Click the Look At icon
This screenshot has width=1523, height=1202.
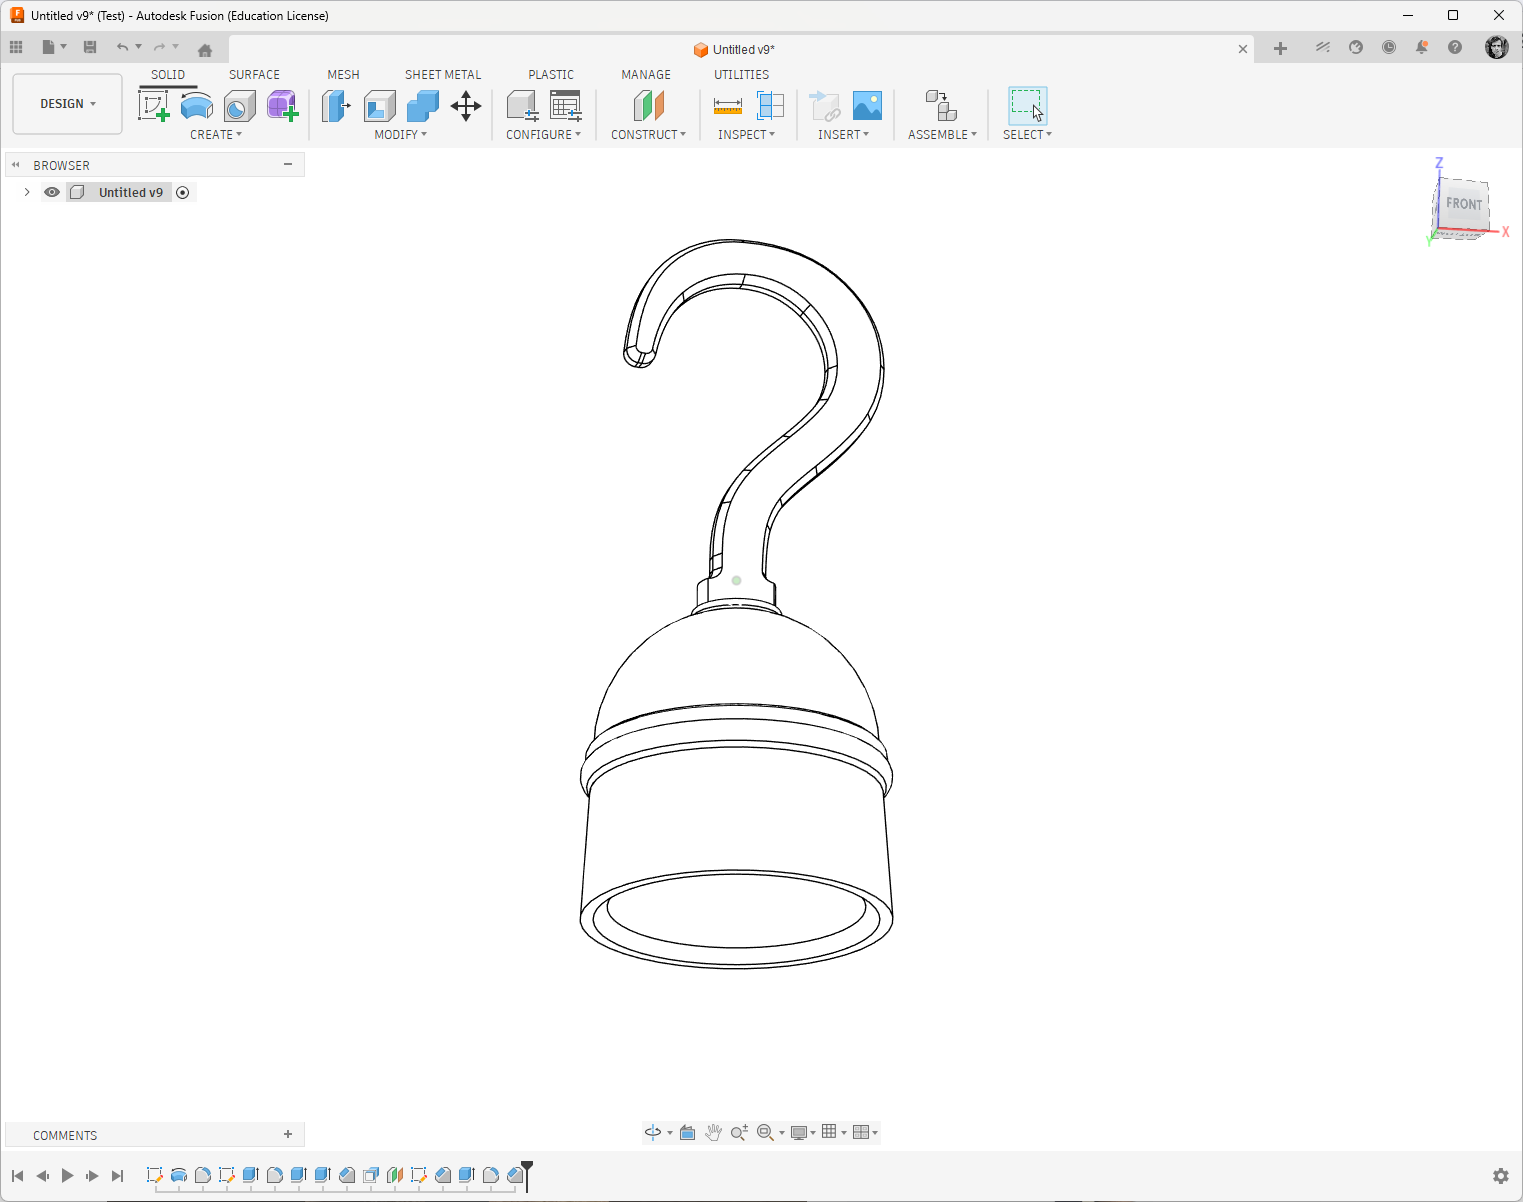pyautogui.click(x=687, y=1132)
